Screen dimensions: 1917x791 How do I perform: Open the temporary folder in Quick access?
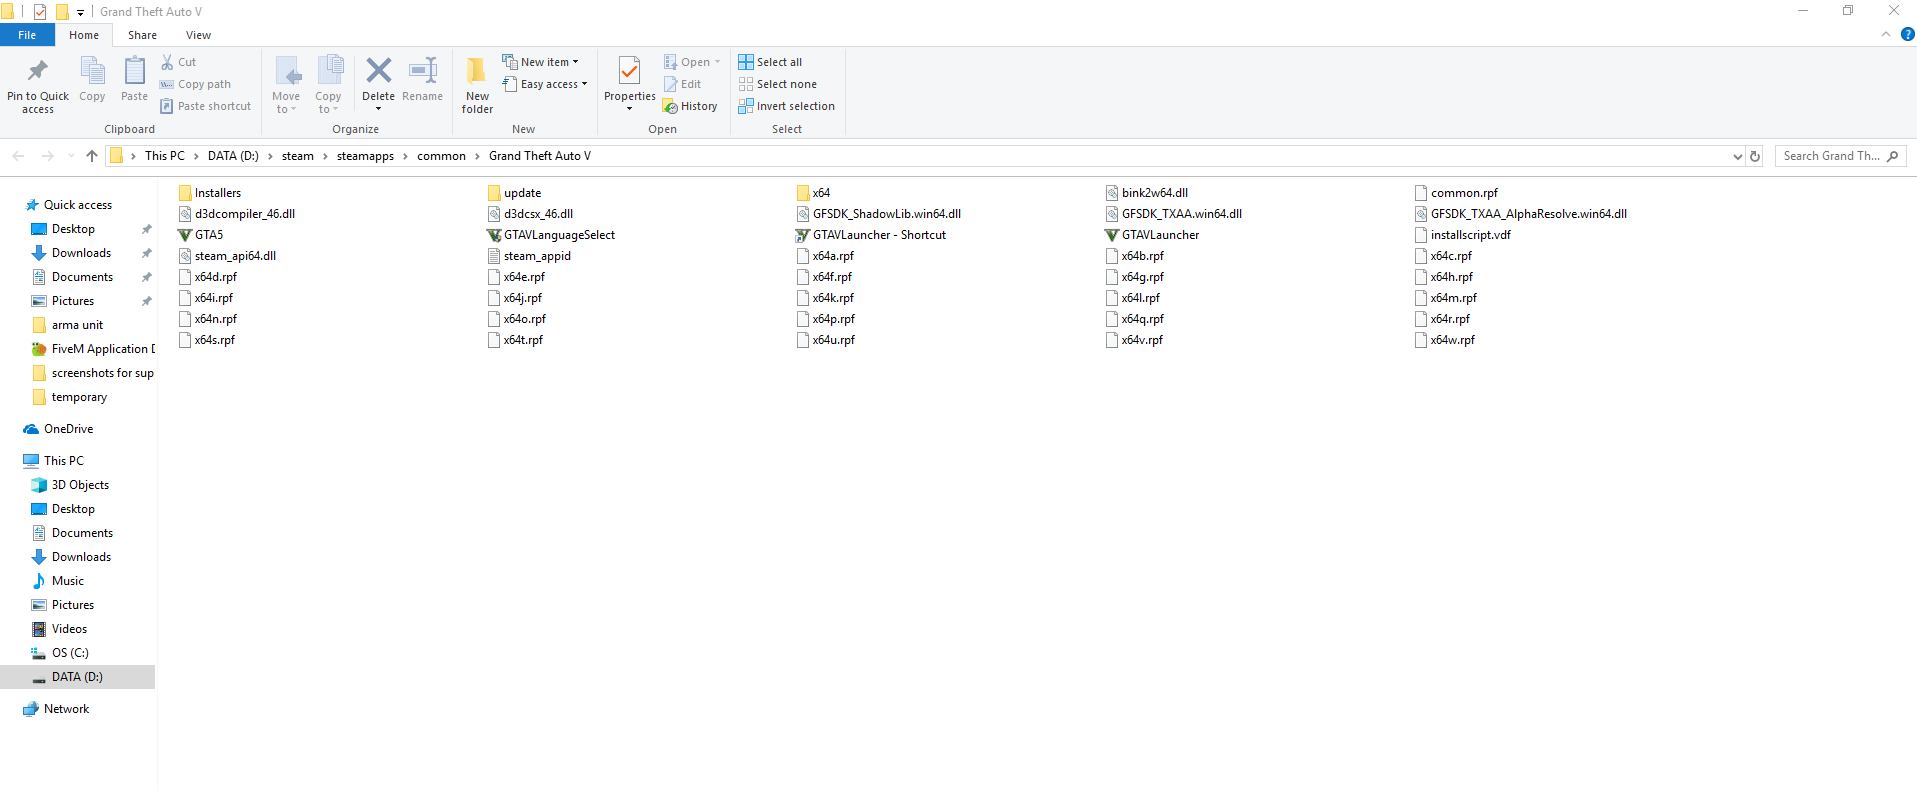69,397
